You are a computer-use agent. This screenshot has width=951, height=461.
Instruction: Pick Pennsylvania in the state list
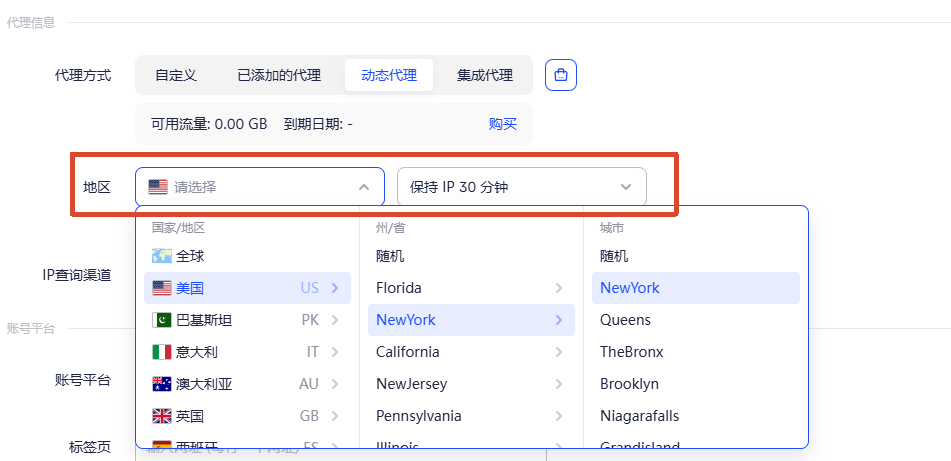click(471, 416)
